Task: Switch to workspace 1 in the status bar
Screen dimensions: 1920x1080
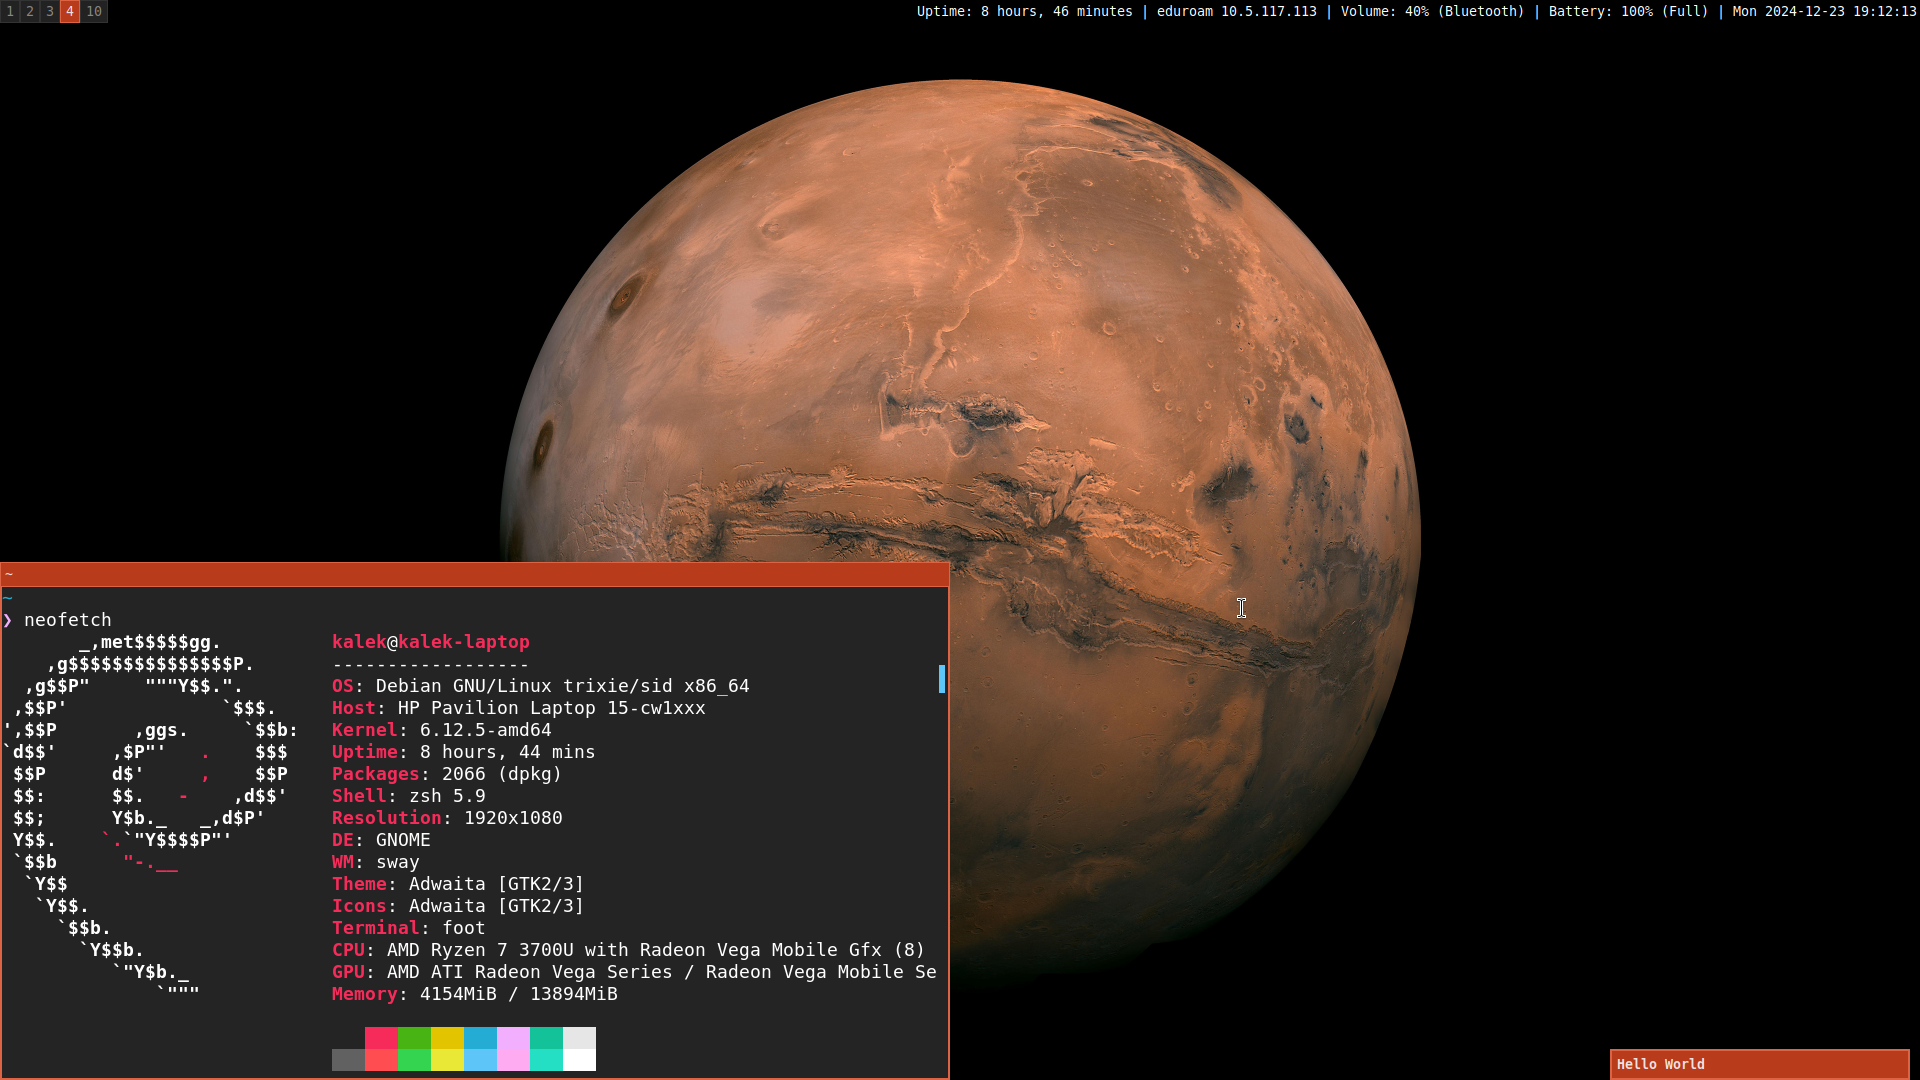Action: (10, 11)
